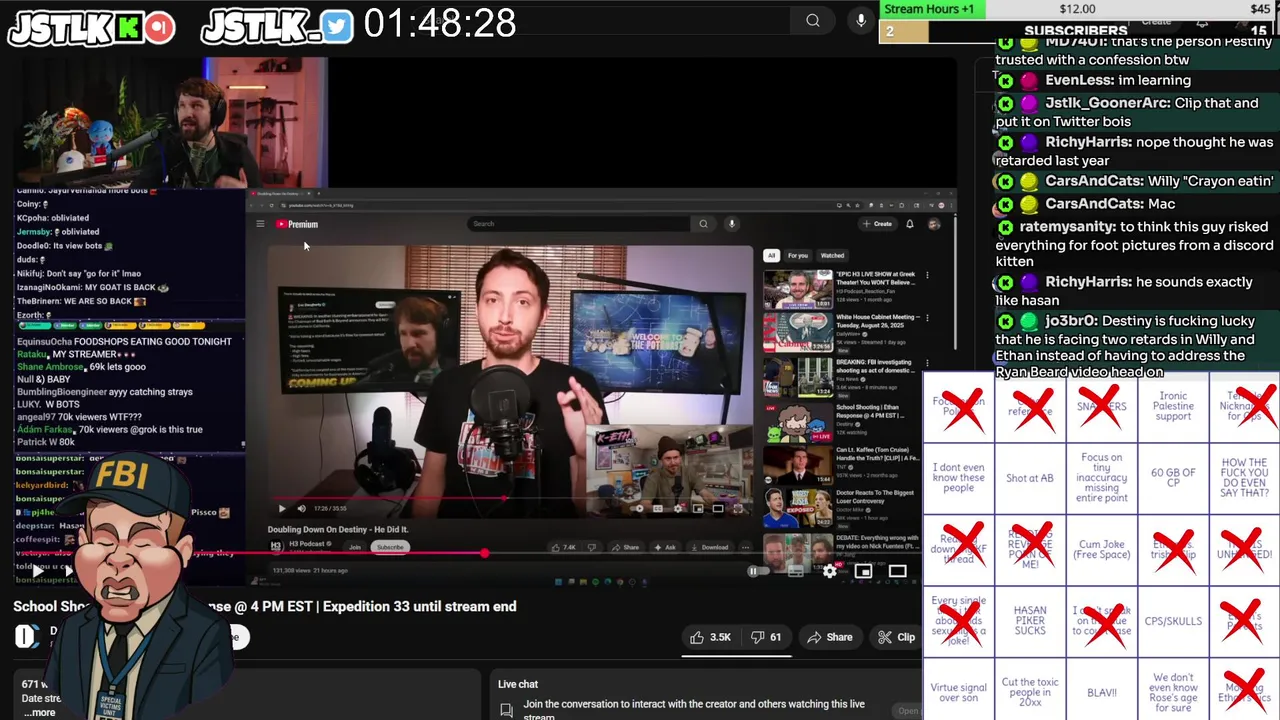1280x720 pixels.
Task: Download the H3 Podcast video
Action: [710, 547]
